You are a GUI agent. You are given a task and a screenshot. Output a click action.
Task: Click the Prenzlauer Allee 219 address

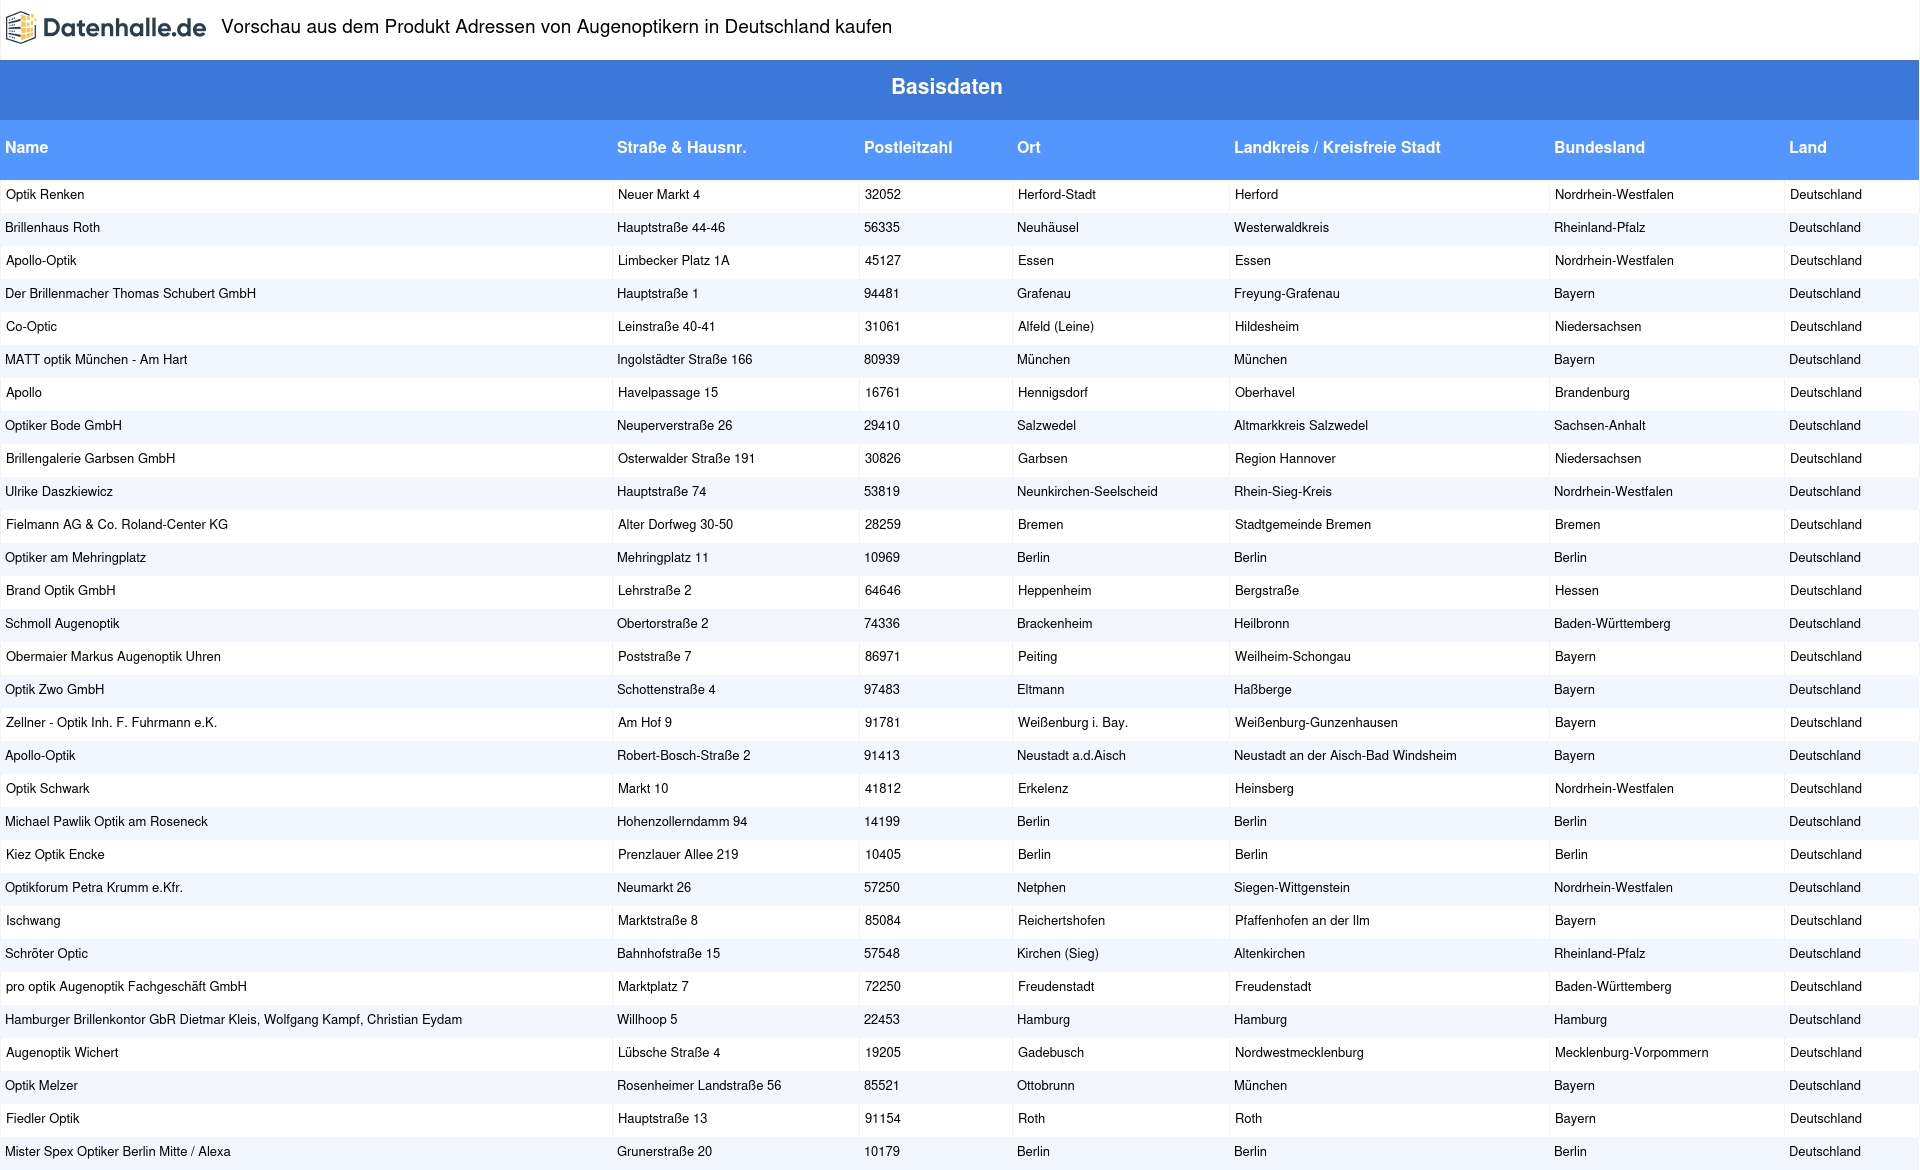678,855
